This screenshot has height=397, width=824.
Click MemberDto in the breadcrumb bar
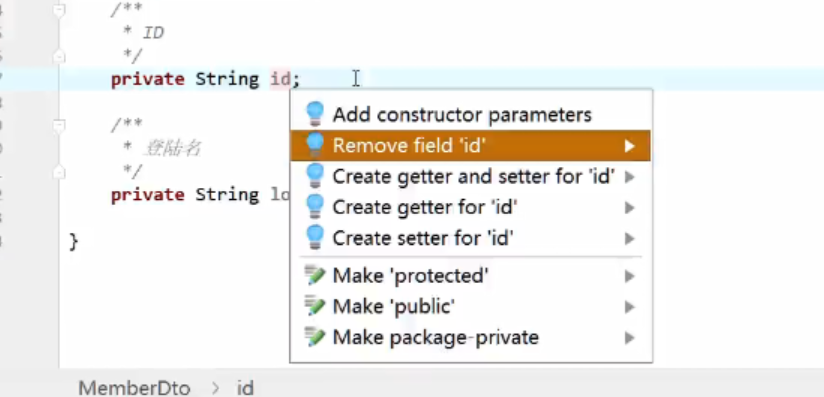tap(134, 388)
